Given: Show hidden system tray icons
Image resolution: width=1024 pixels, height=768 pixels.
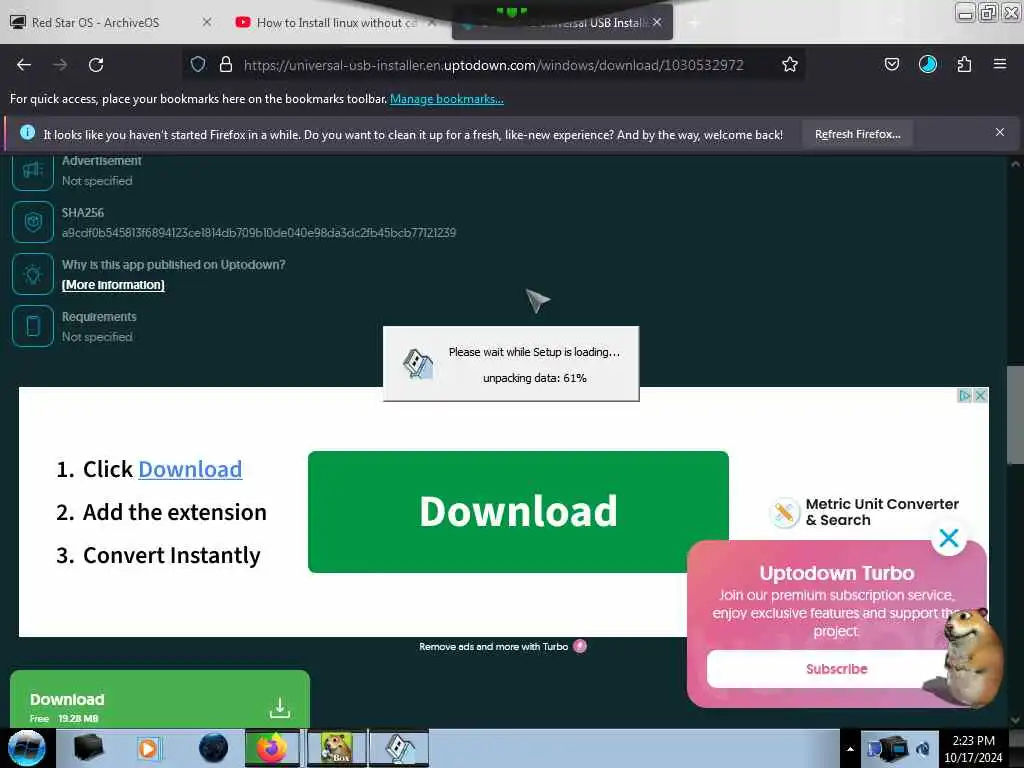Looking at the screenshot, I should click(850, 749).
